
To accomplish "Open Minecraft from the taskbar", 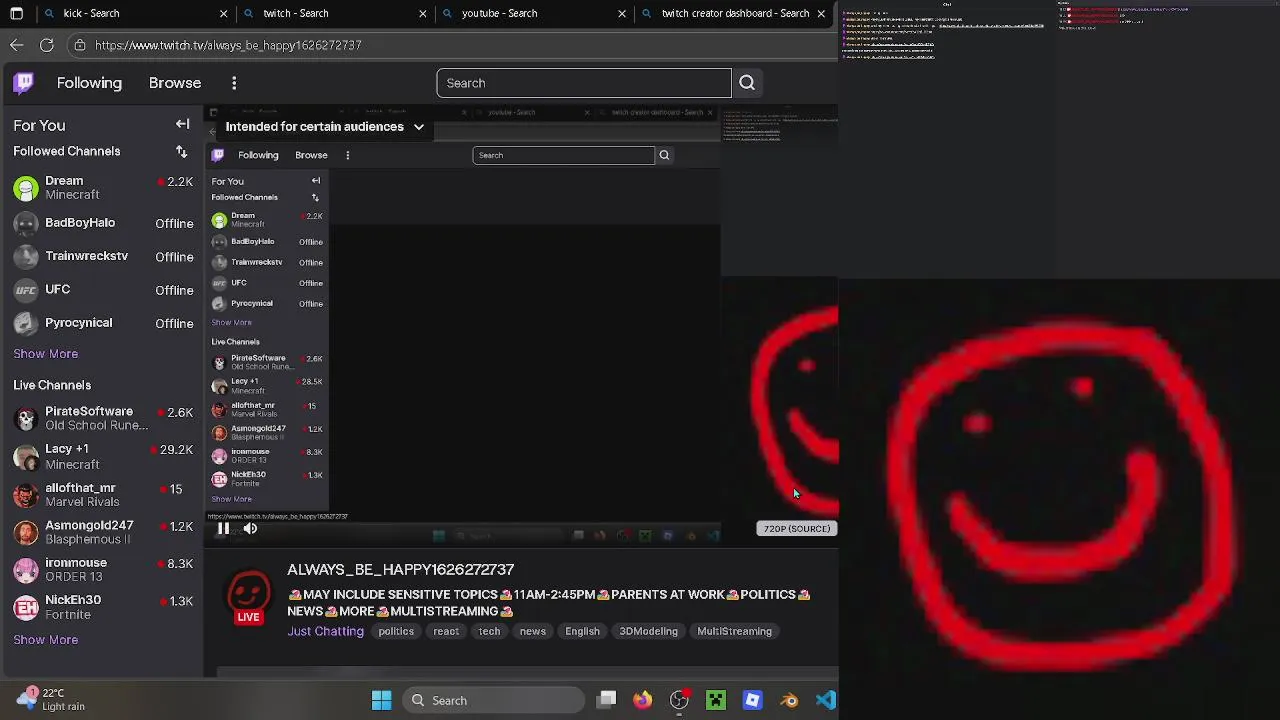I will tap(716, 700).
